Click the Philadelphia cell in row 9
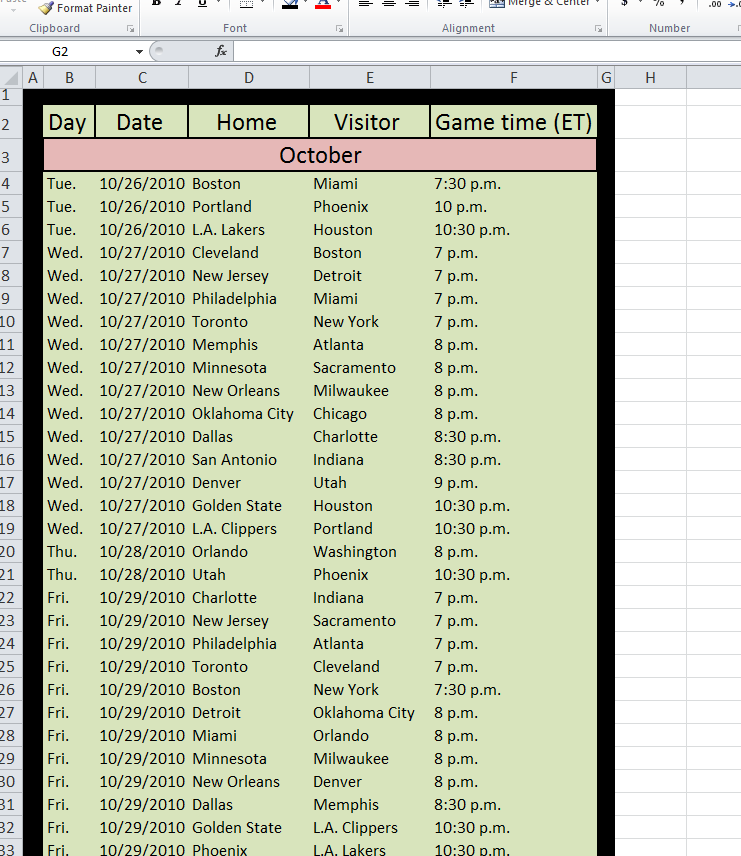 (249, 299)
